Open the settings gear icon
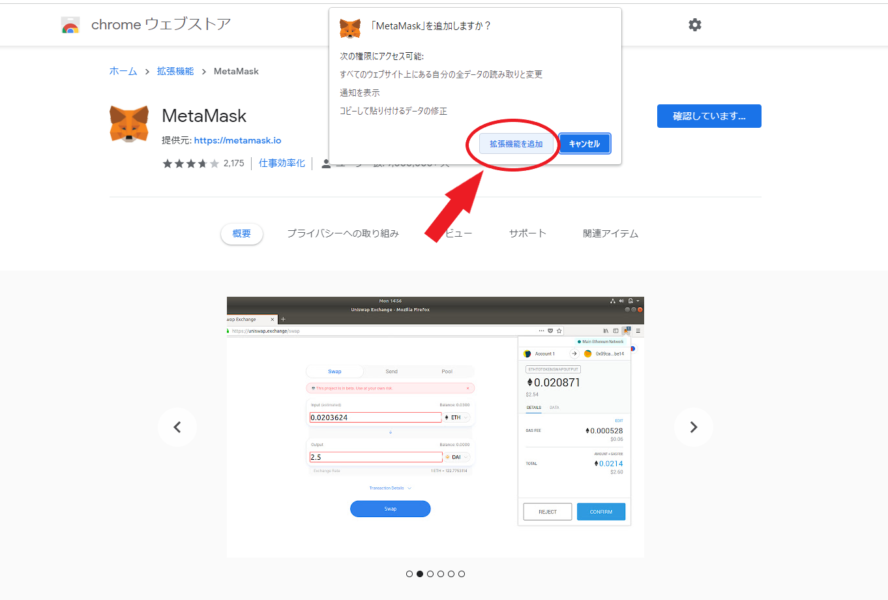 click(695, 25)
